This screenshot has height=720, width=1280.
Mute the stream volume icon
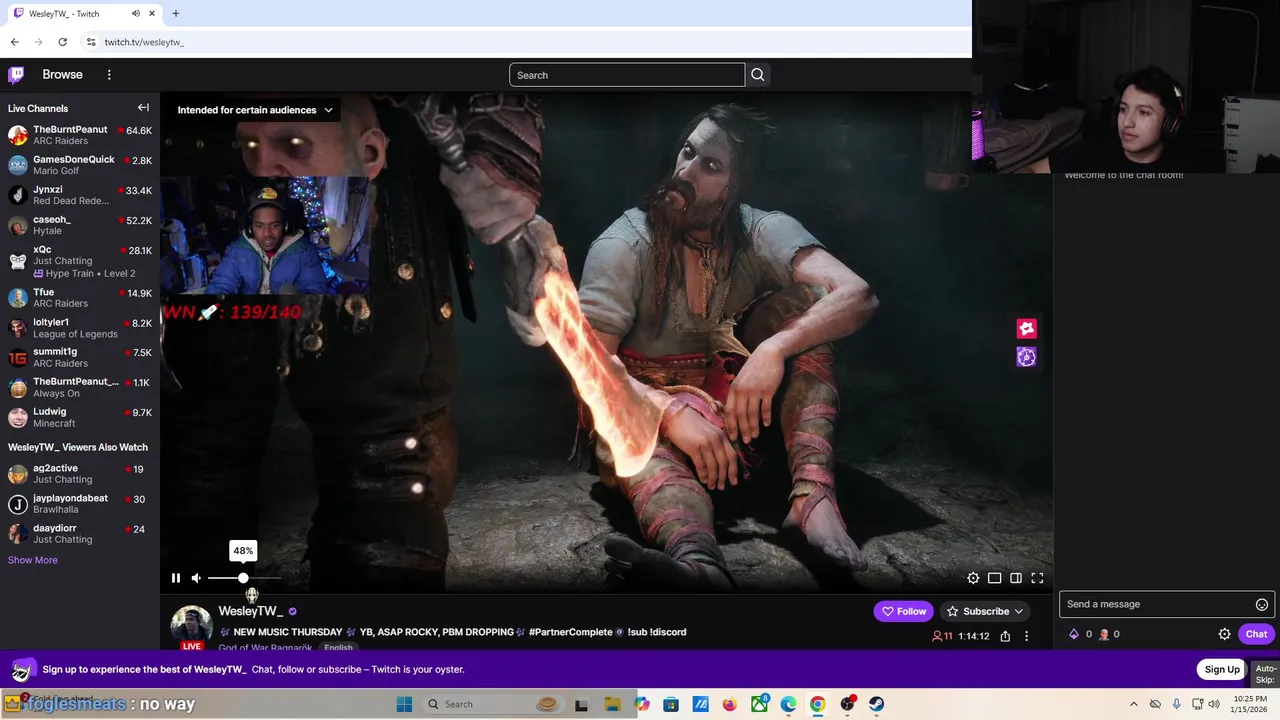coord(196,578)
